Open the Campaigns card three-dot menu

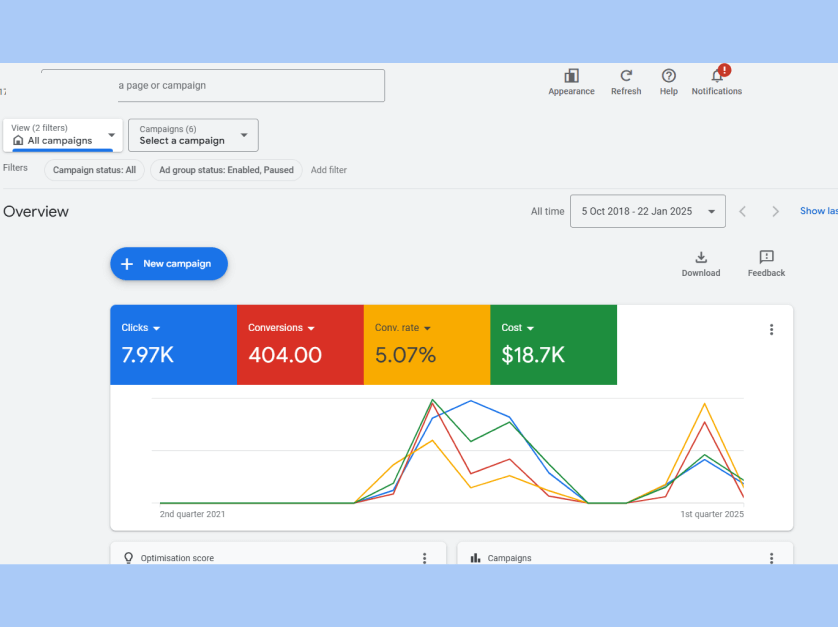[771, 558]
